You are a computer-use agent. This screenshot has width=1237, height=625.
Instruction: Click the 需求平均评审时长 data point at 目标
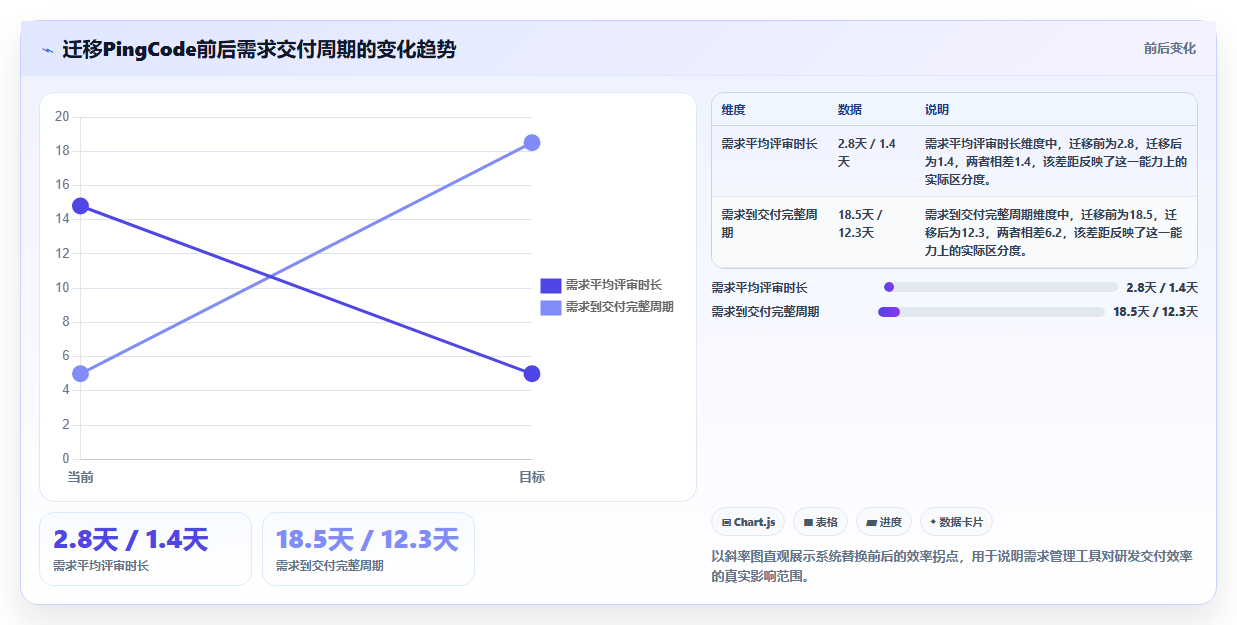click(532, 374)
